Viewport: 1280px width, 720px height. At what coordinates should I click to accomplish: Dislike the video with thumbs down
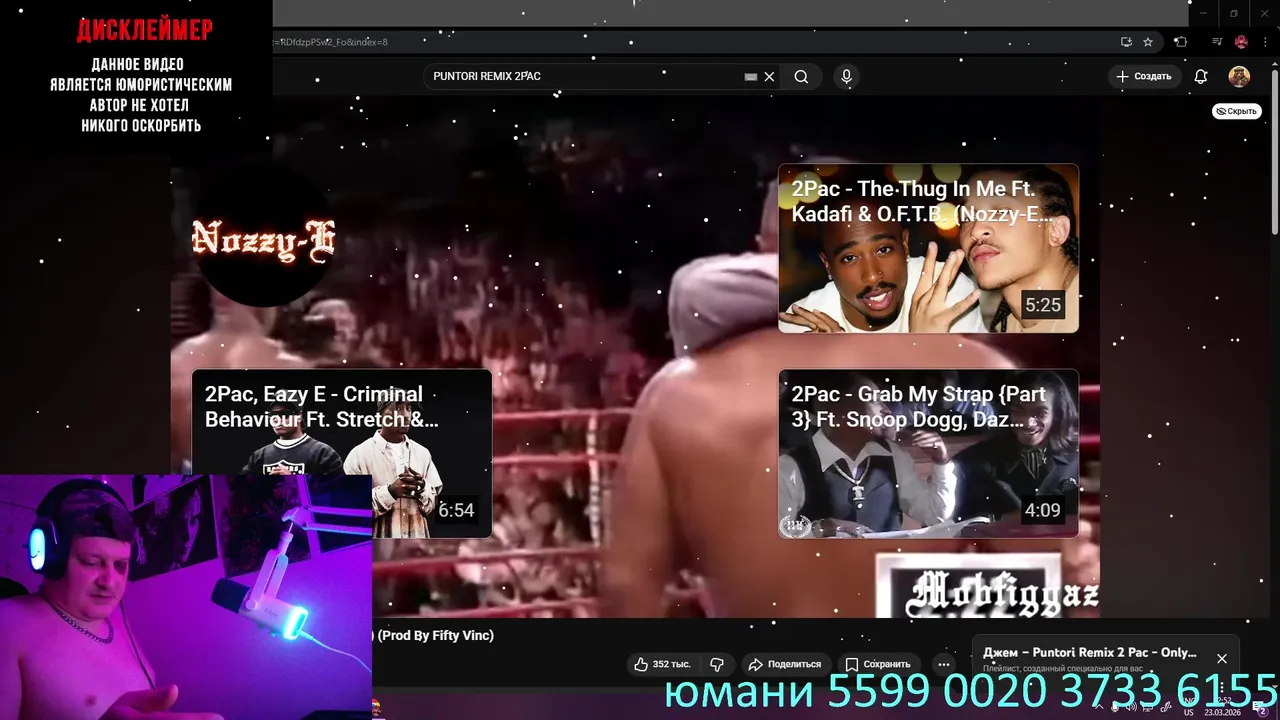[717, 664]
